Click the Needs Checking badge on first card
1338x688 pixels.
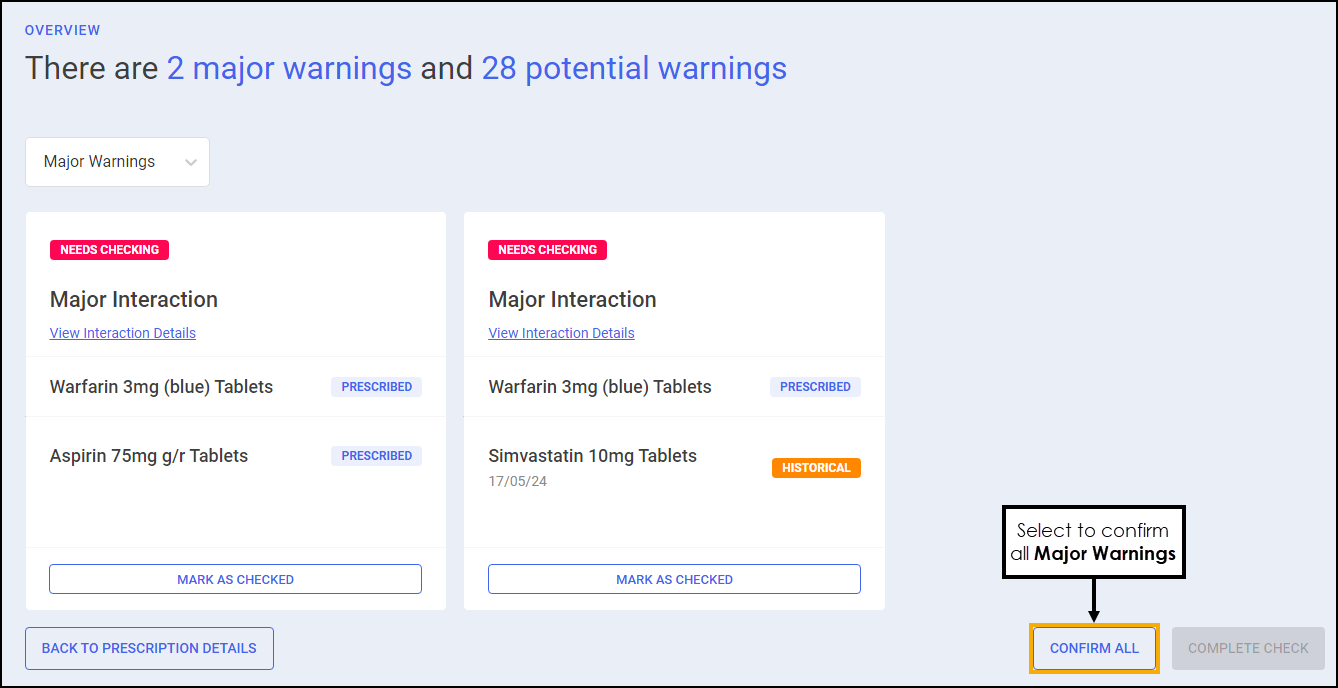109,250
